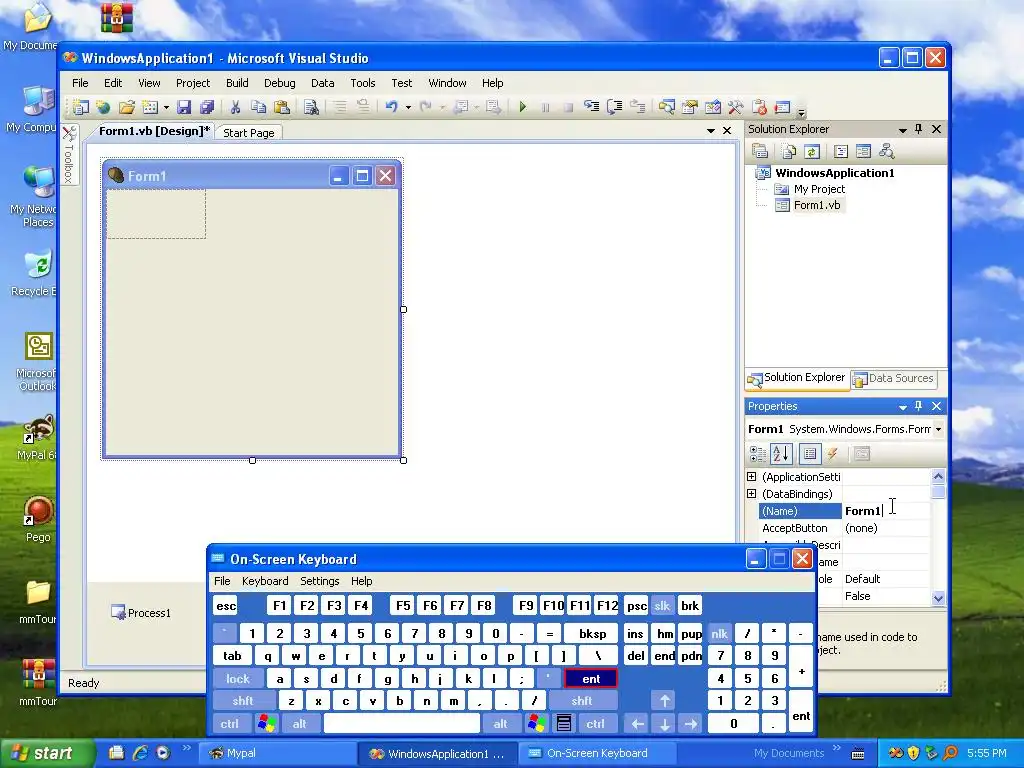The image size is (1024, 768).
Task: Click the ent key beside the apostrophe key
Action: point(591,679)
